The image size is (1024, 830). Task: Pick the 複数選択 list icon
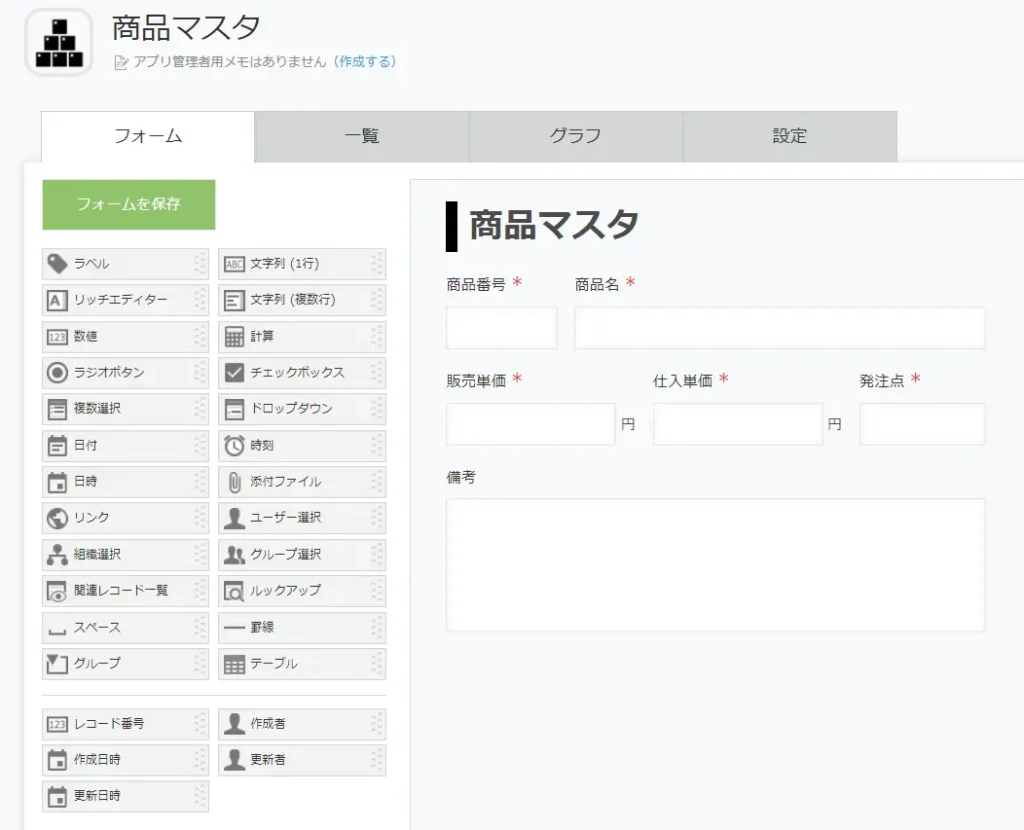coord(57,409)
